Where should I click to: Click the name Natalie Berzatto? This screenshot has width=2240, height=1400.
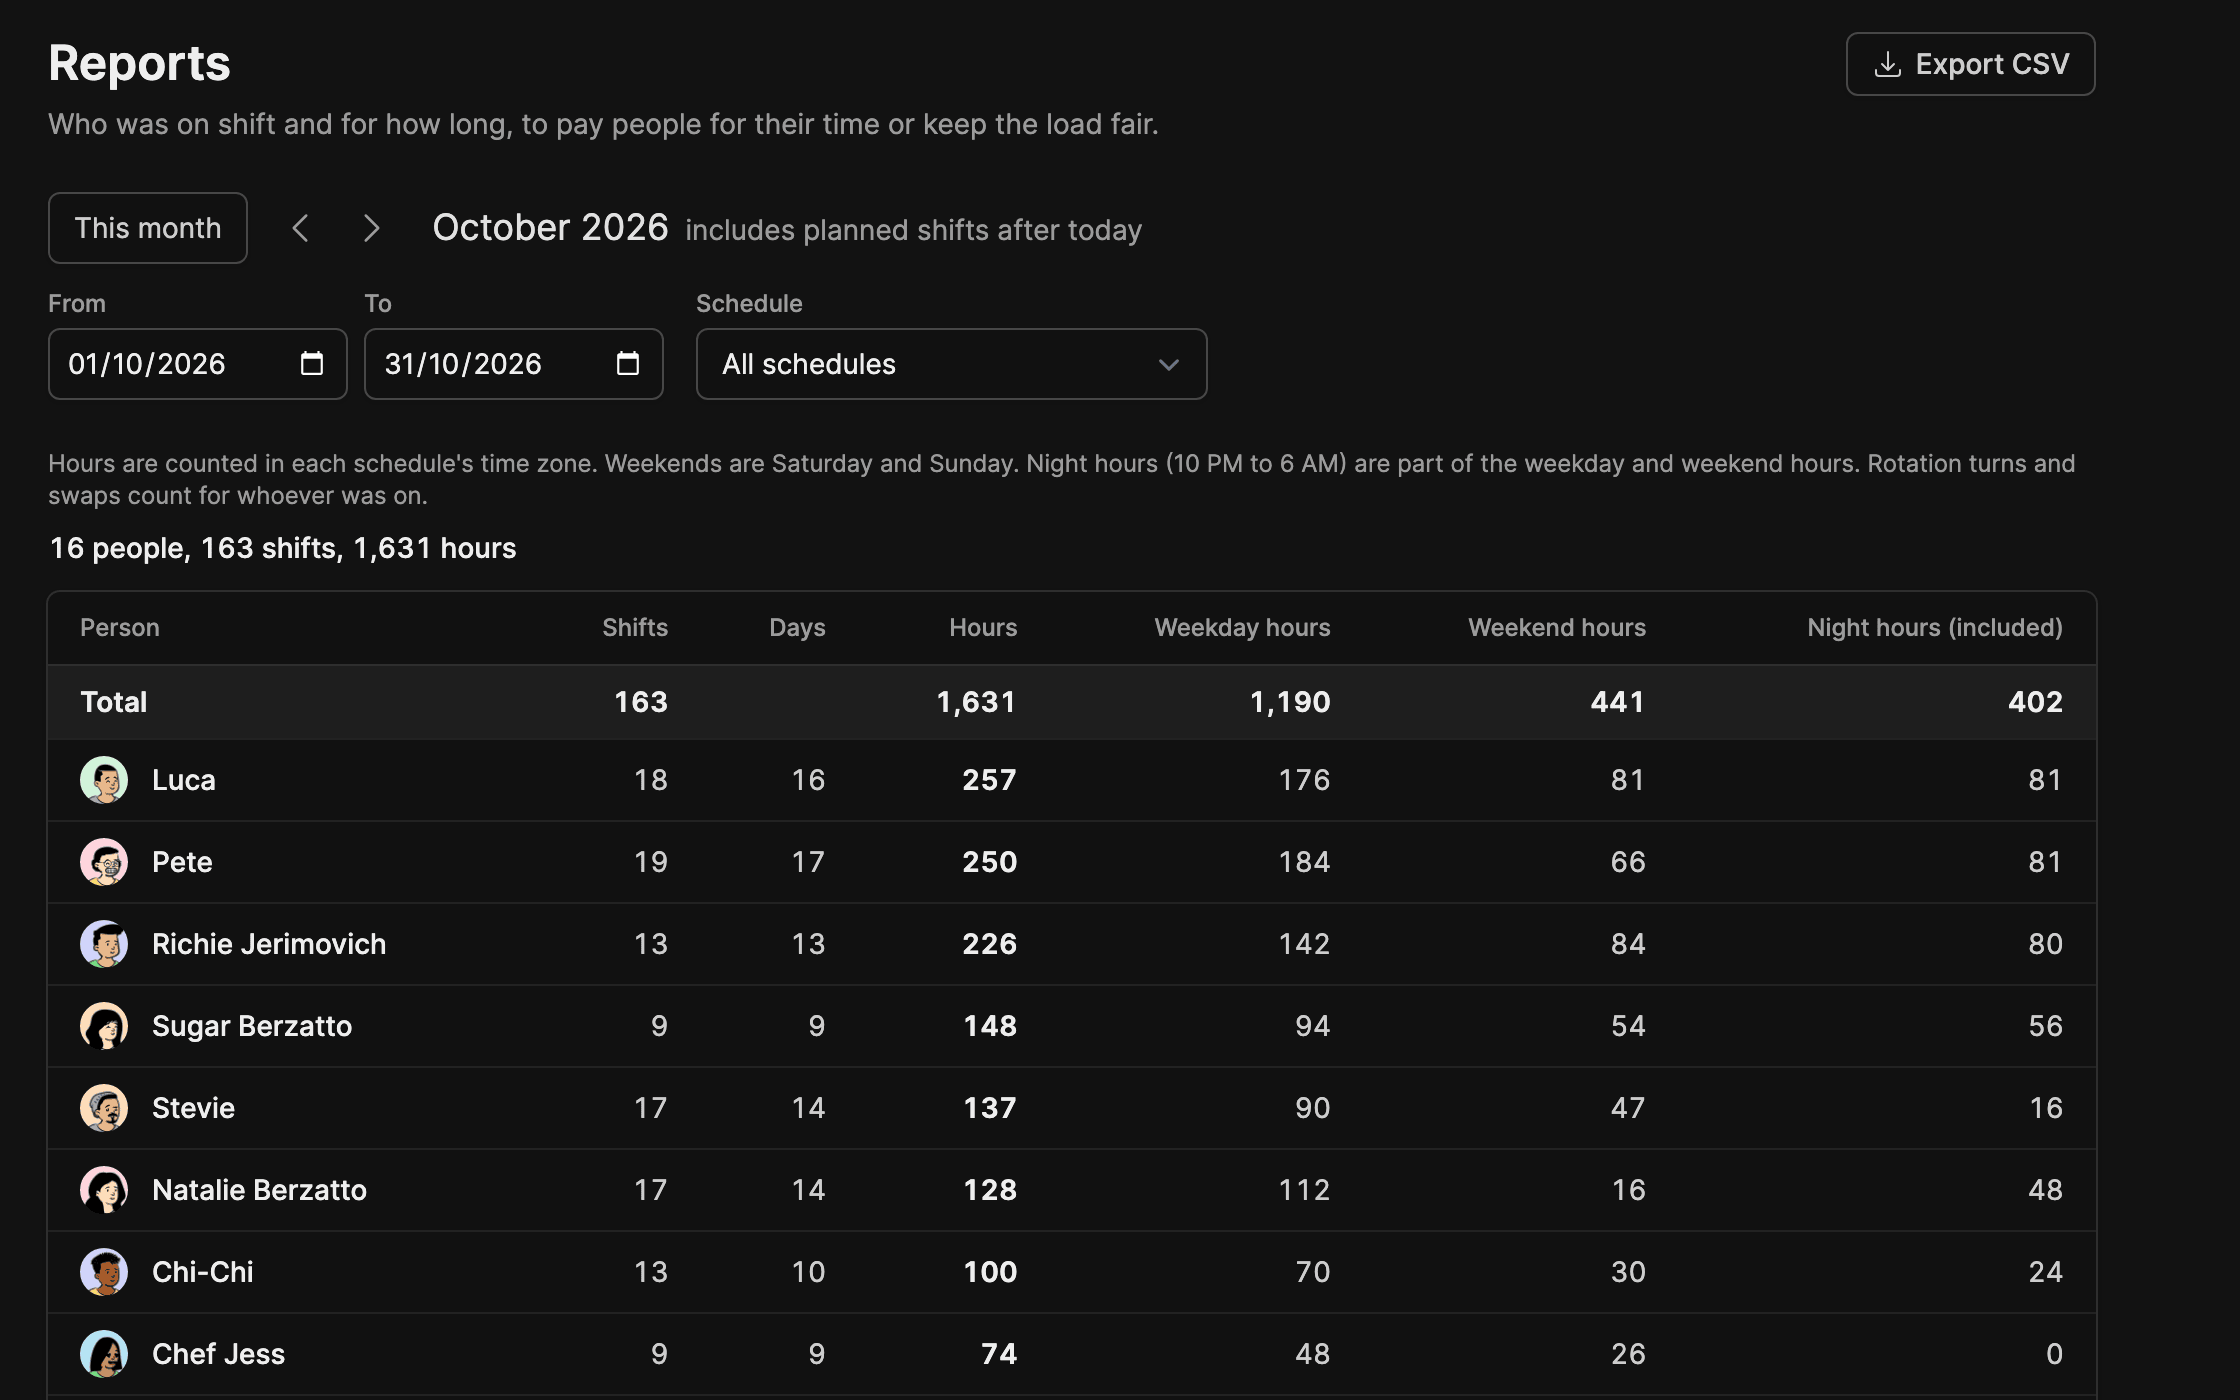click(259, 1190)
